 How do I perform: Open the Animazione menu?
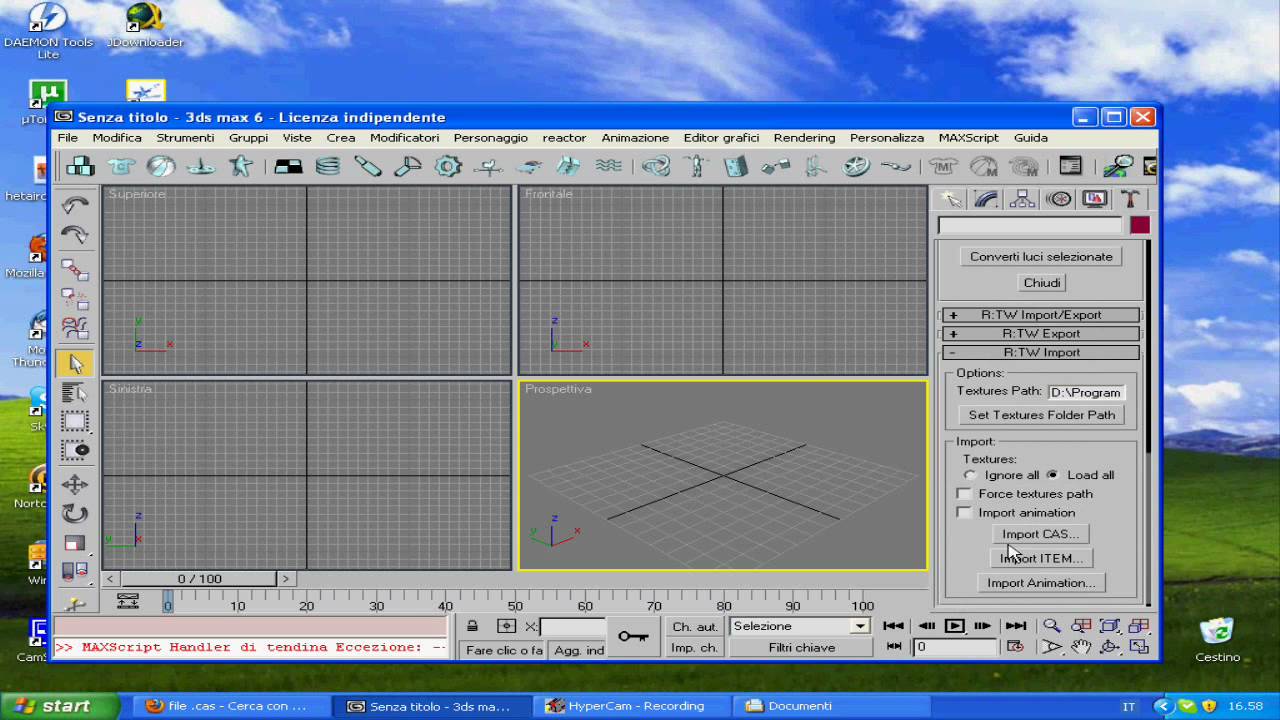point(635,138)
